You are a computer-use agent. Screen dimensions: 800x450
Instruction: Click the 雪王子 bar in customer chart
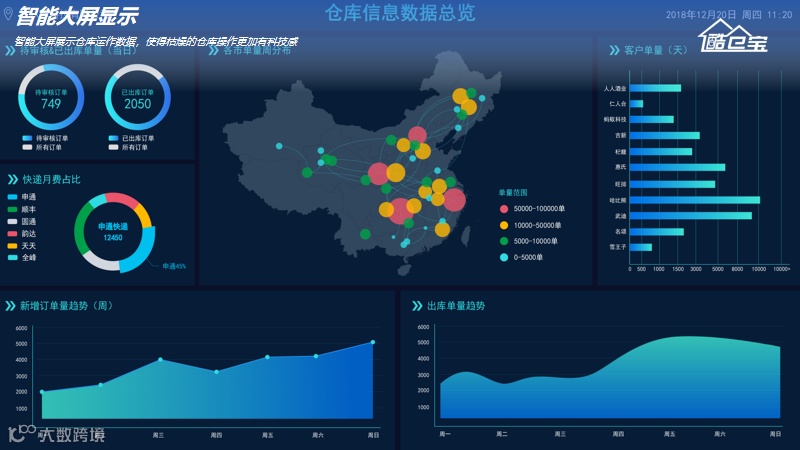[x=641, y=247]
